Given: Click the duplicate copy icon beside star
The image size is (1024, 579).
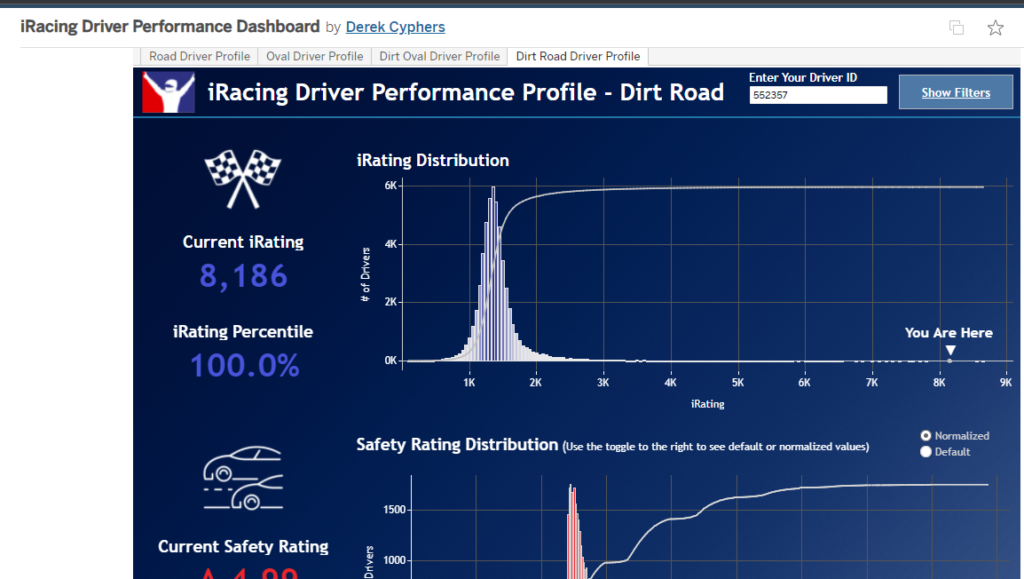Looking at the screenshot, I should [x=956, y=28].
